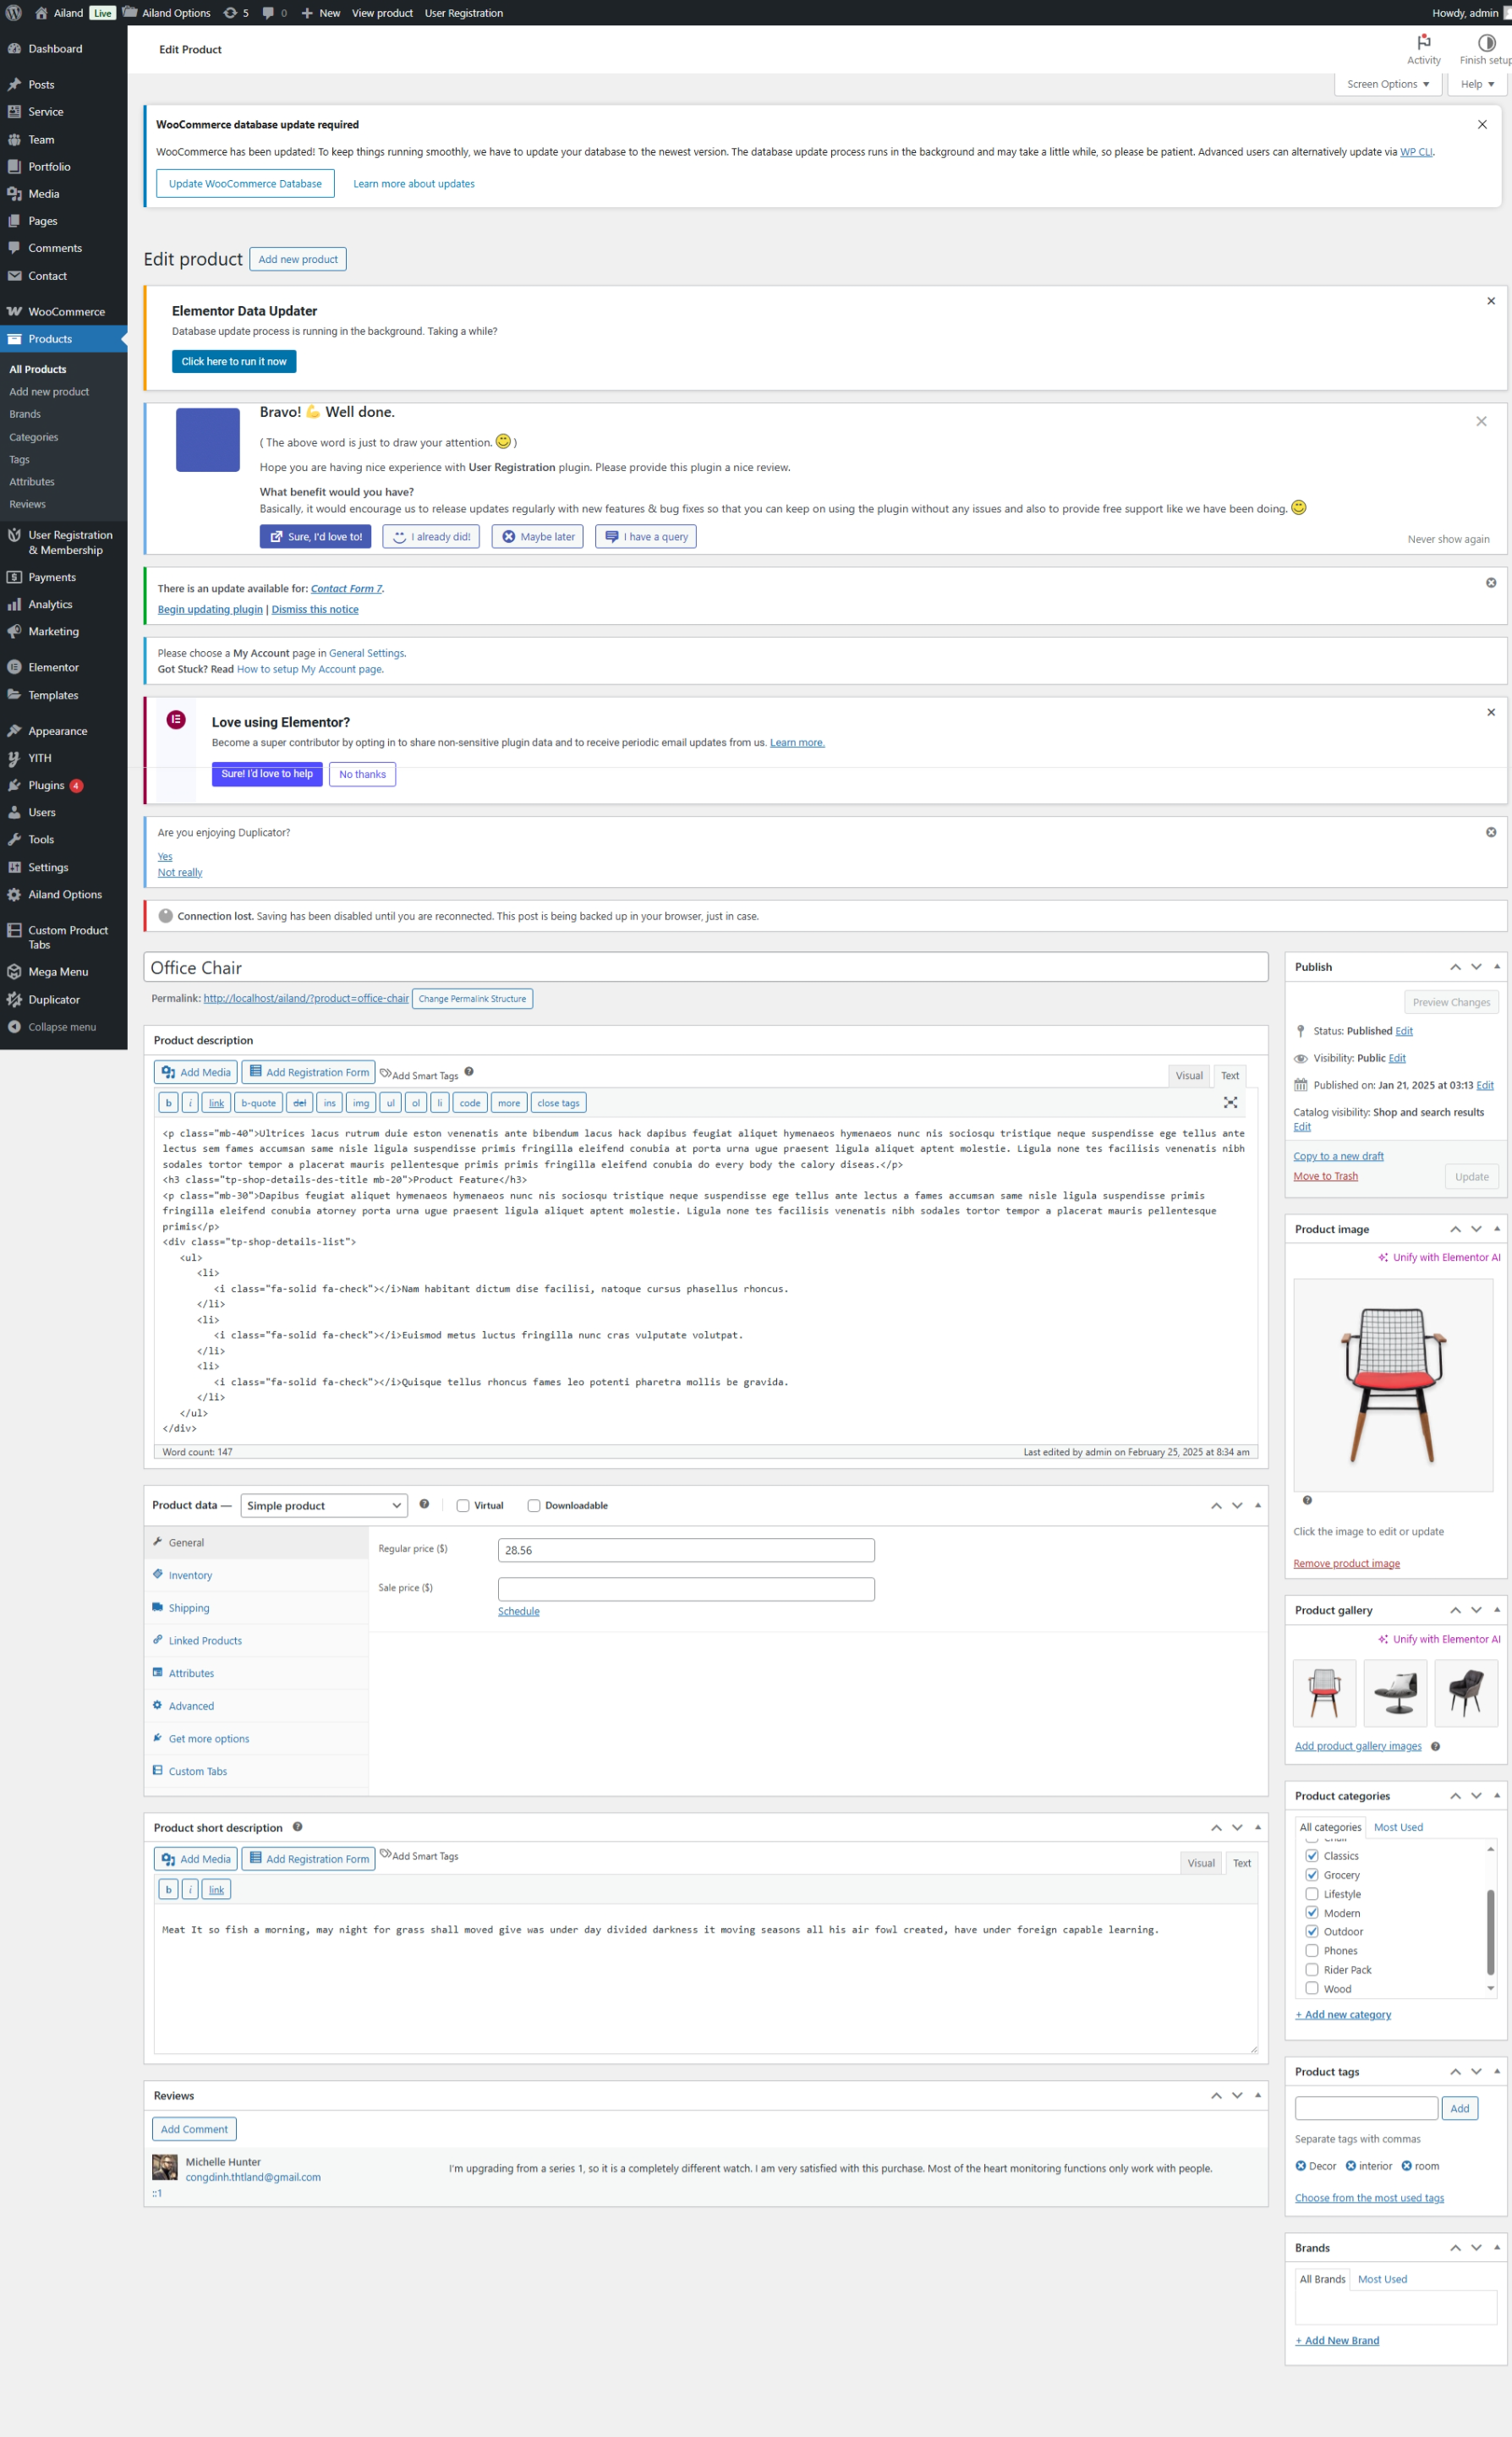The width and height of the screenshot is (1512, 2437).
Task: Click Add Comment in Reviews
Action: [194, 2129]
